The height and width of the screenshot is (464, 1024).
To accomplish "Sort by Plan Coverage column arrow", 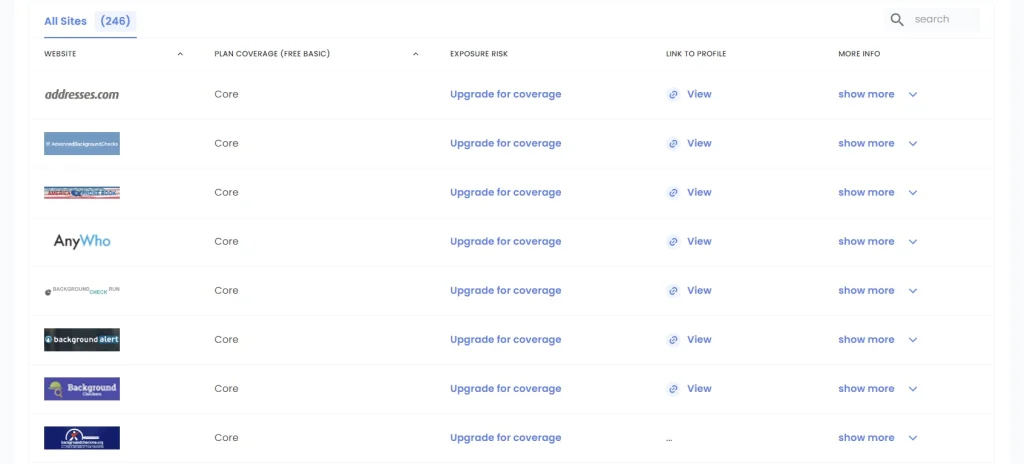I will click(x=416, y=54).
